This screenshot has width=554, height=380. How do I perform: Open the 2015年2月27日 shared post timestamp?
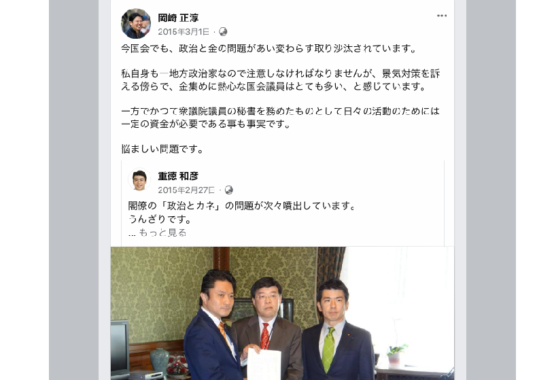(x=186, y=190)
